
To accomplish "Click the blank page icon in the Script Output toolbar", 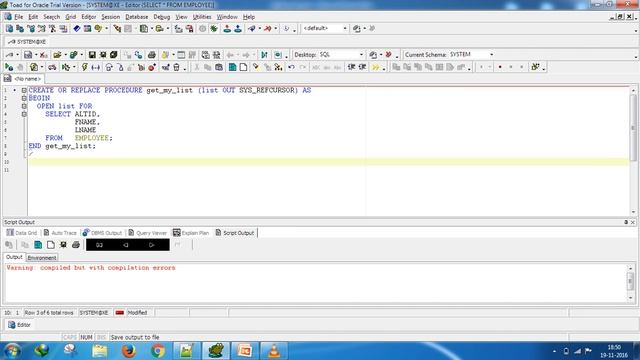I will point(51,245).
